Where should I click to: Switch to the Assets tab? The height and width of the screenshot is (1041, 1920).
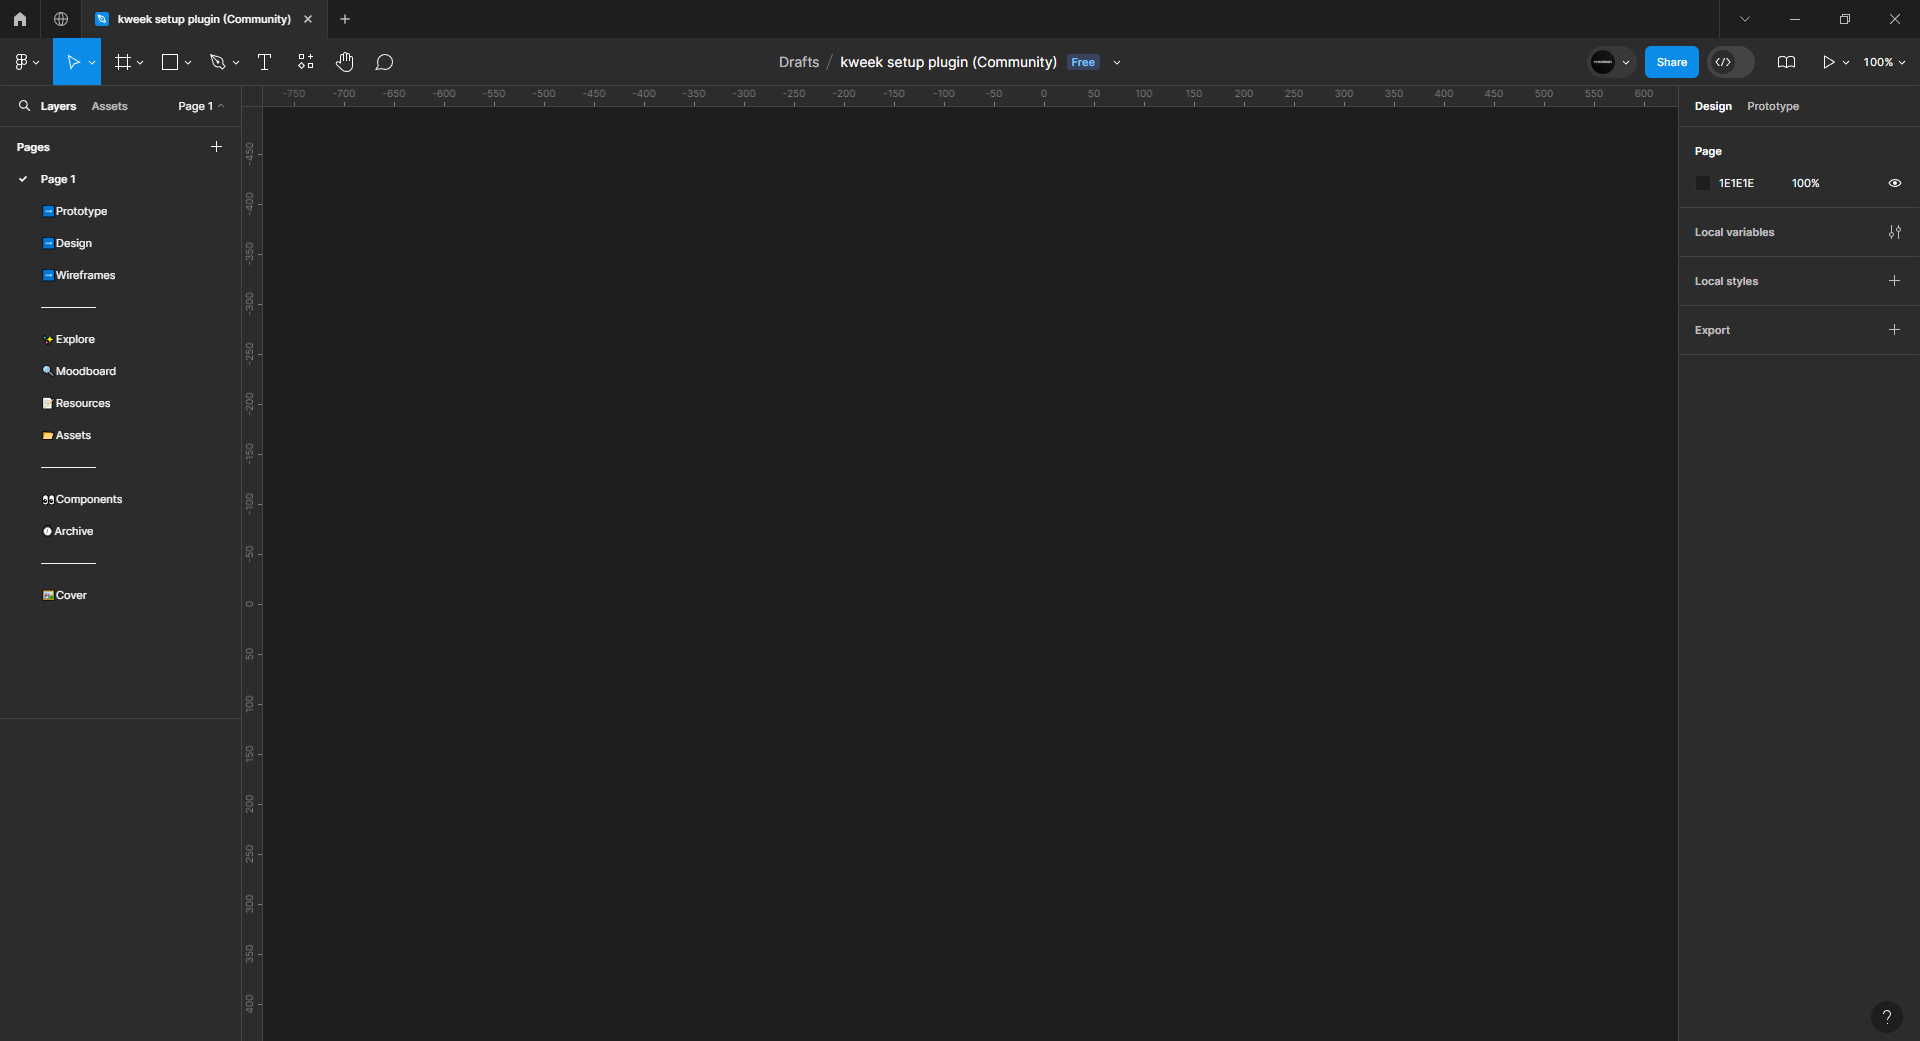[109, 106]
